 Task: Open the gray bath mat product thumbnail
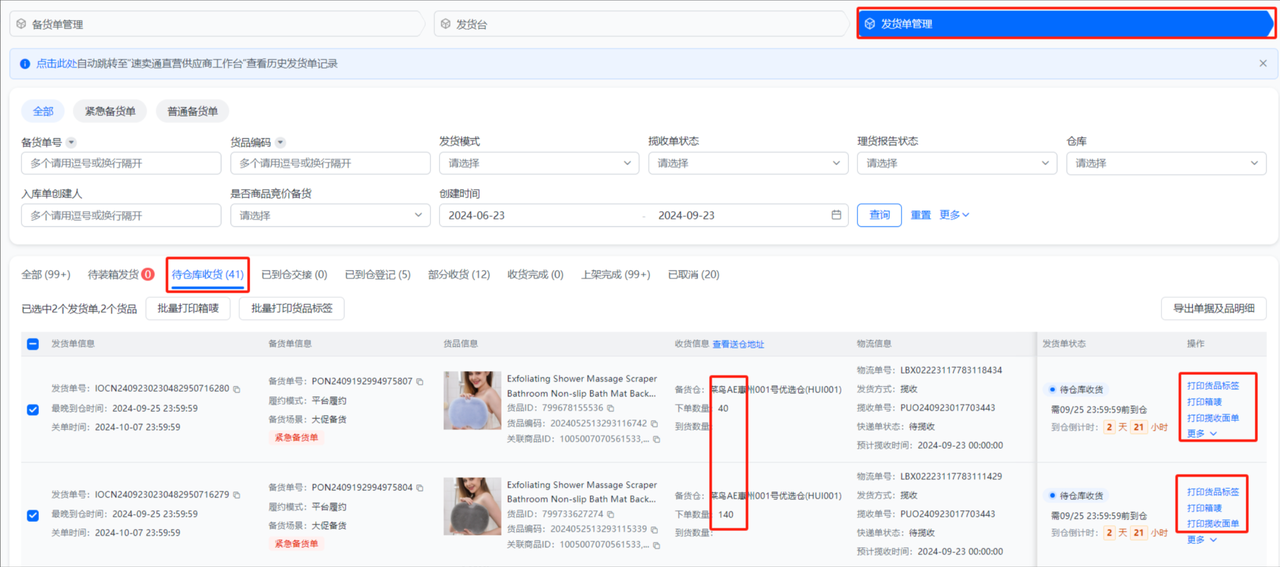[472, 506]
